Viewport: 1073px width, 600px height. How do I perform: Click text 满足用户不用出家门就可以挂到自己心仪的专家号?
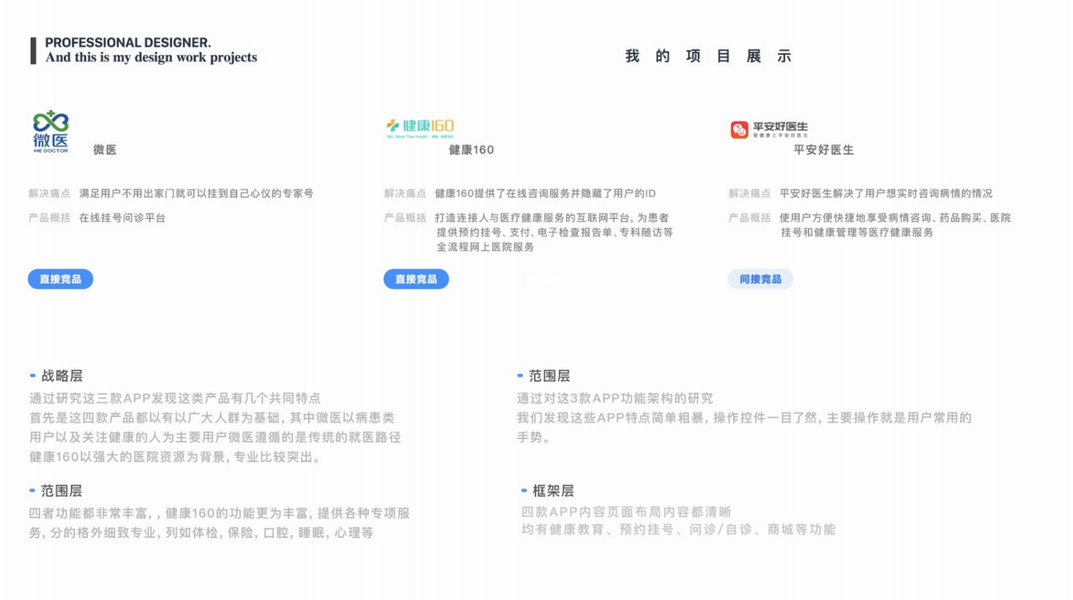point(196,194)
